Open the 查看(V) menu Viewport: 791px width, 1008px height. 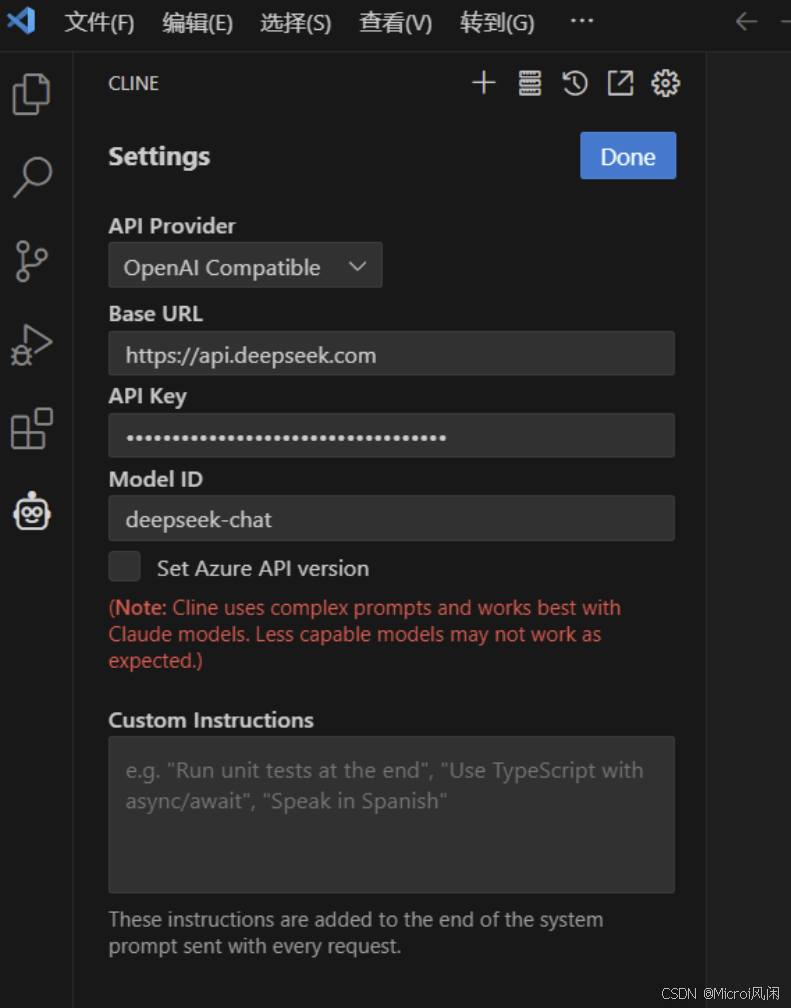[x=396, y=22]
